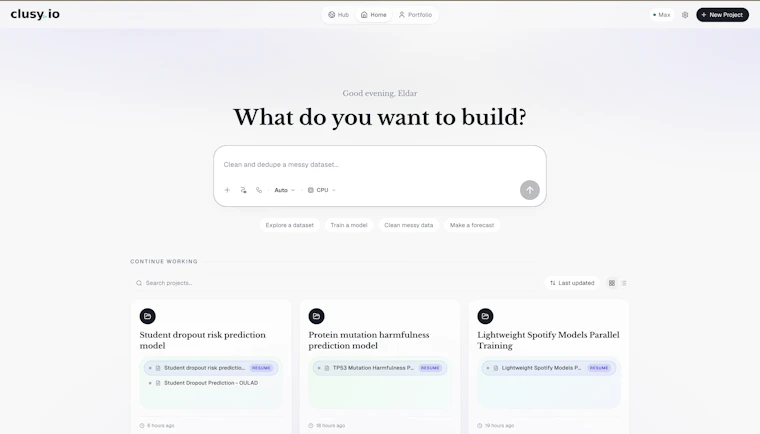This screenshot has height=434, width=760.
Task: Open the Max plan badge
Action: (662, 15)
